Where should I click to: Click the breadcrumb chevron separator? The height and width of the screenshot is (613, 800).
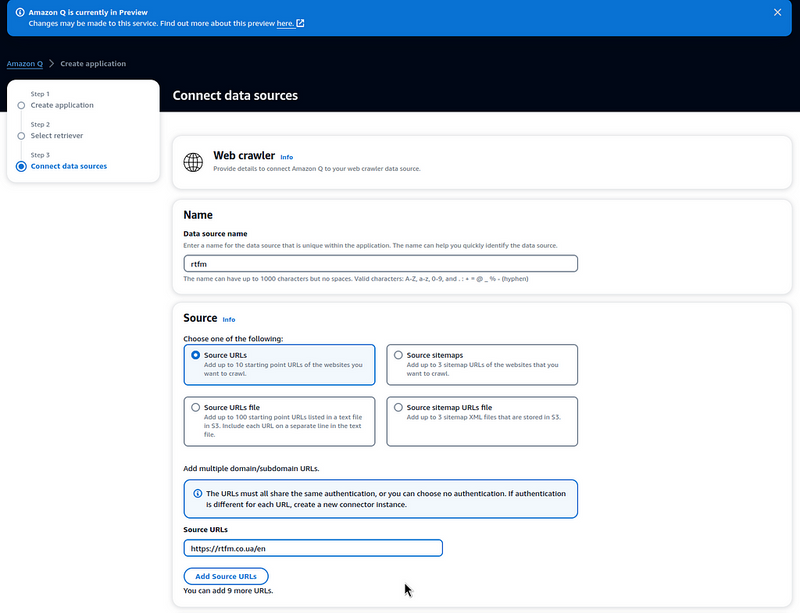51,64
